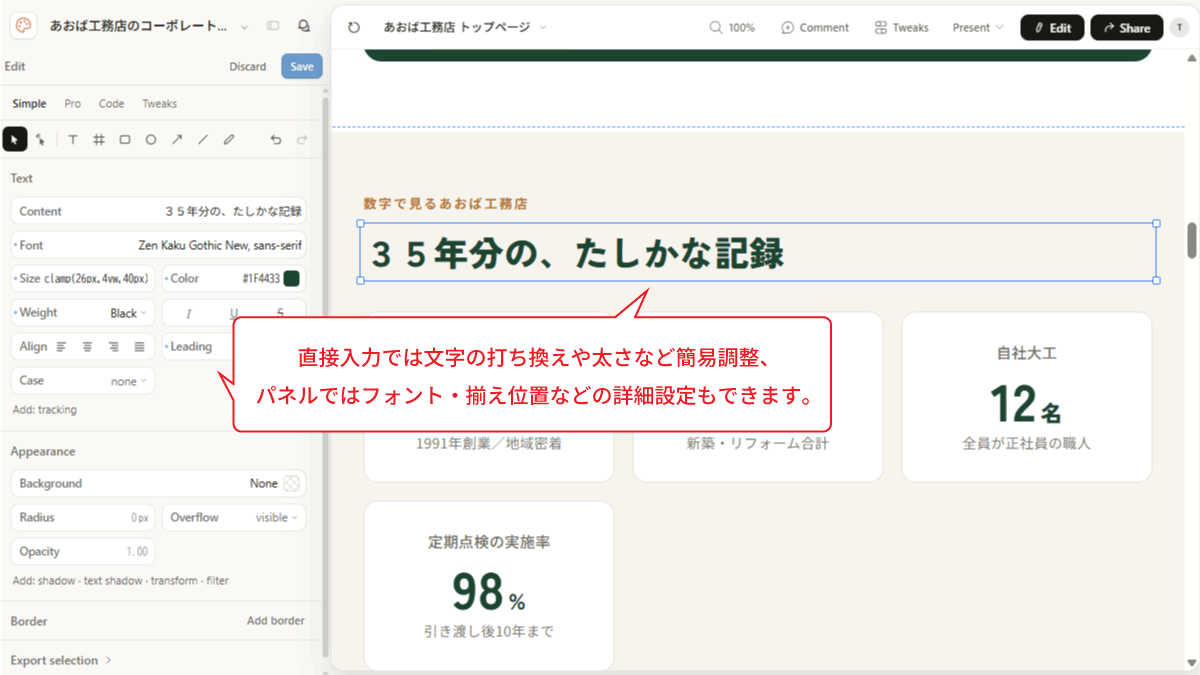Image resolution: width=1200 pixels, height=675 pixels.
Task: Click the 数字で見るあおば工務店 label
Action: [x=446, y=204]
